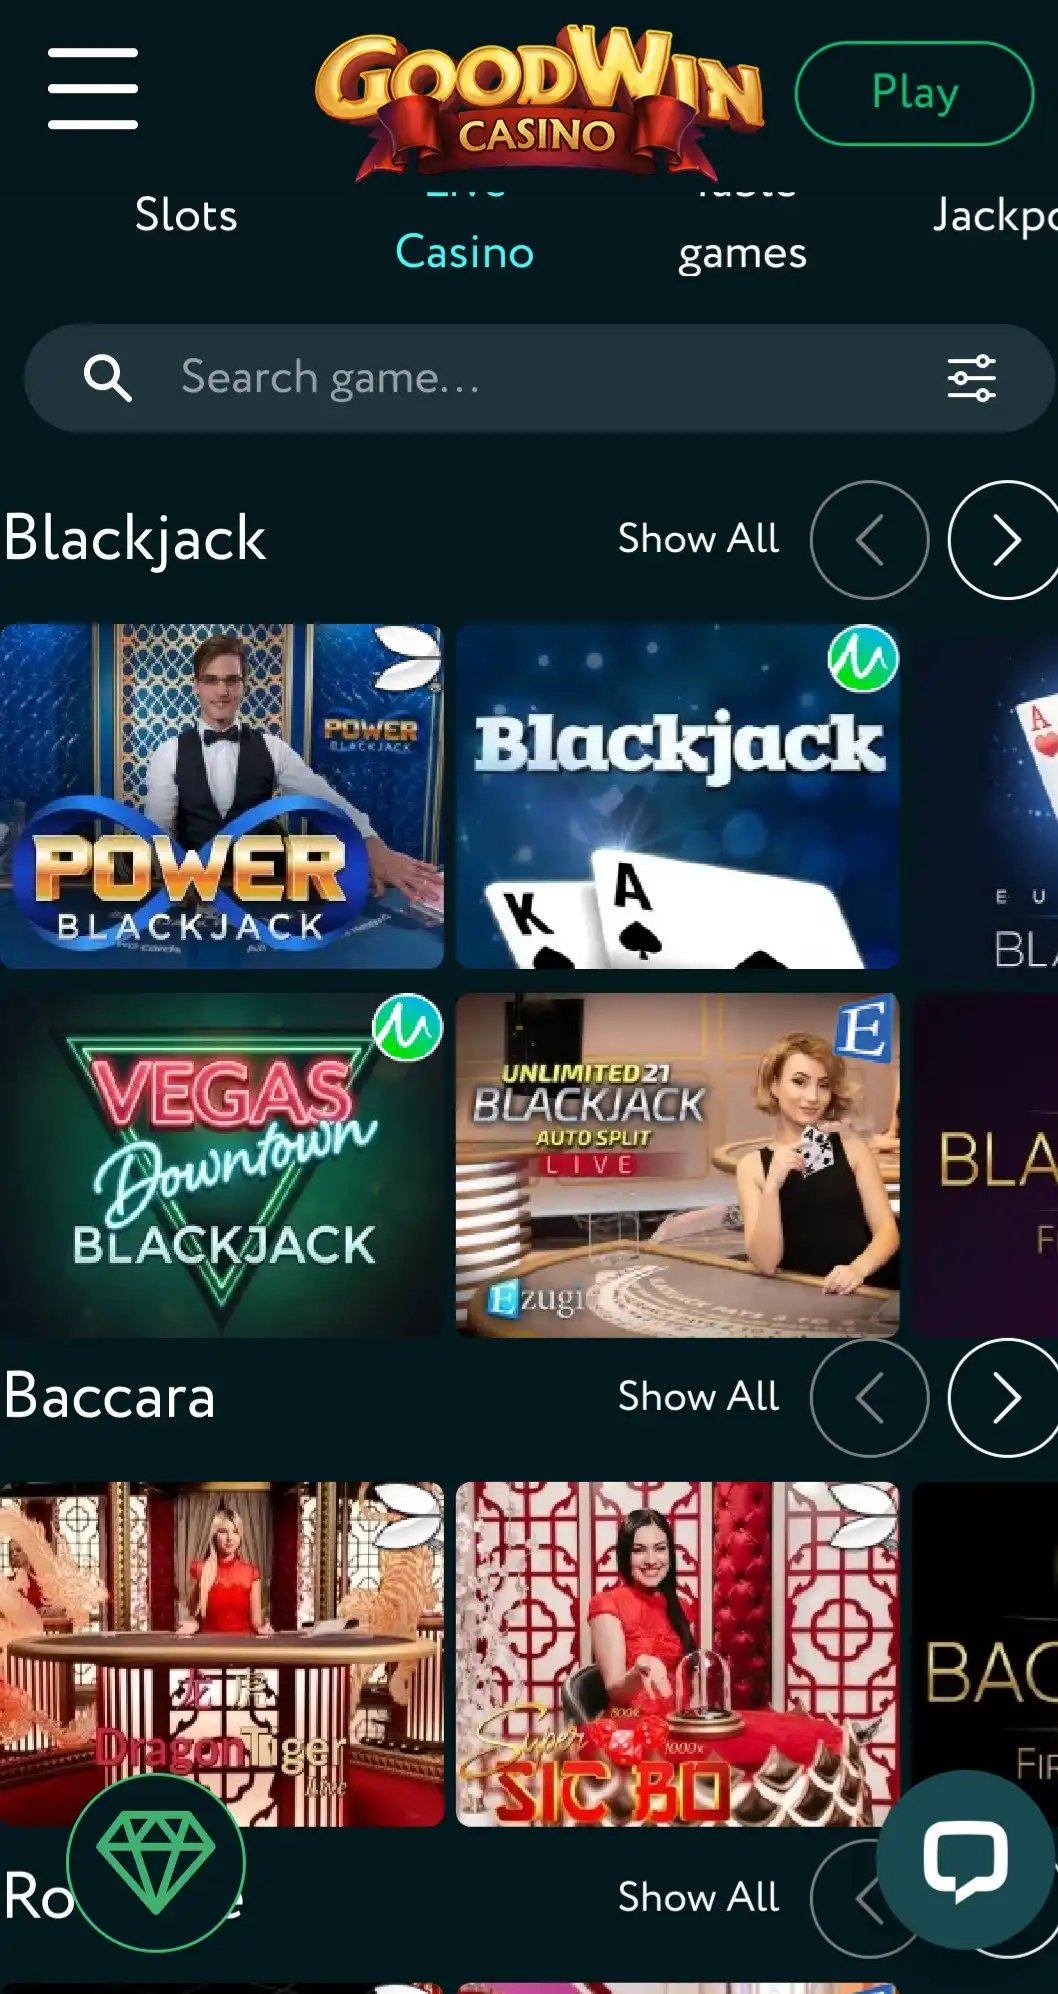This screenshot has height=1994, width=1058.
Task: Advance Baccara carousel with right arrow
Action: [x=1004, y=1397]
